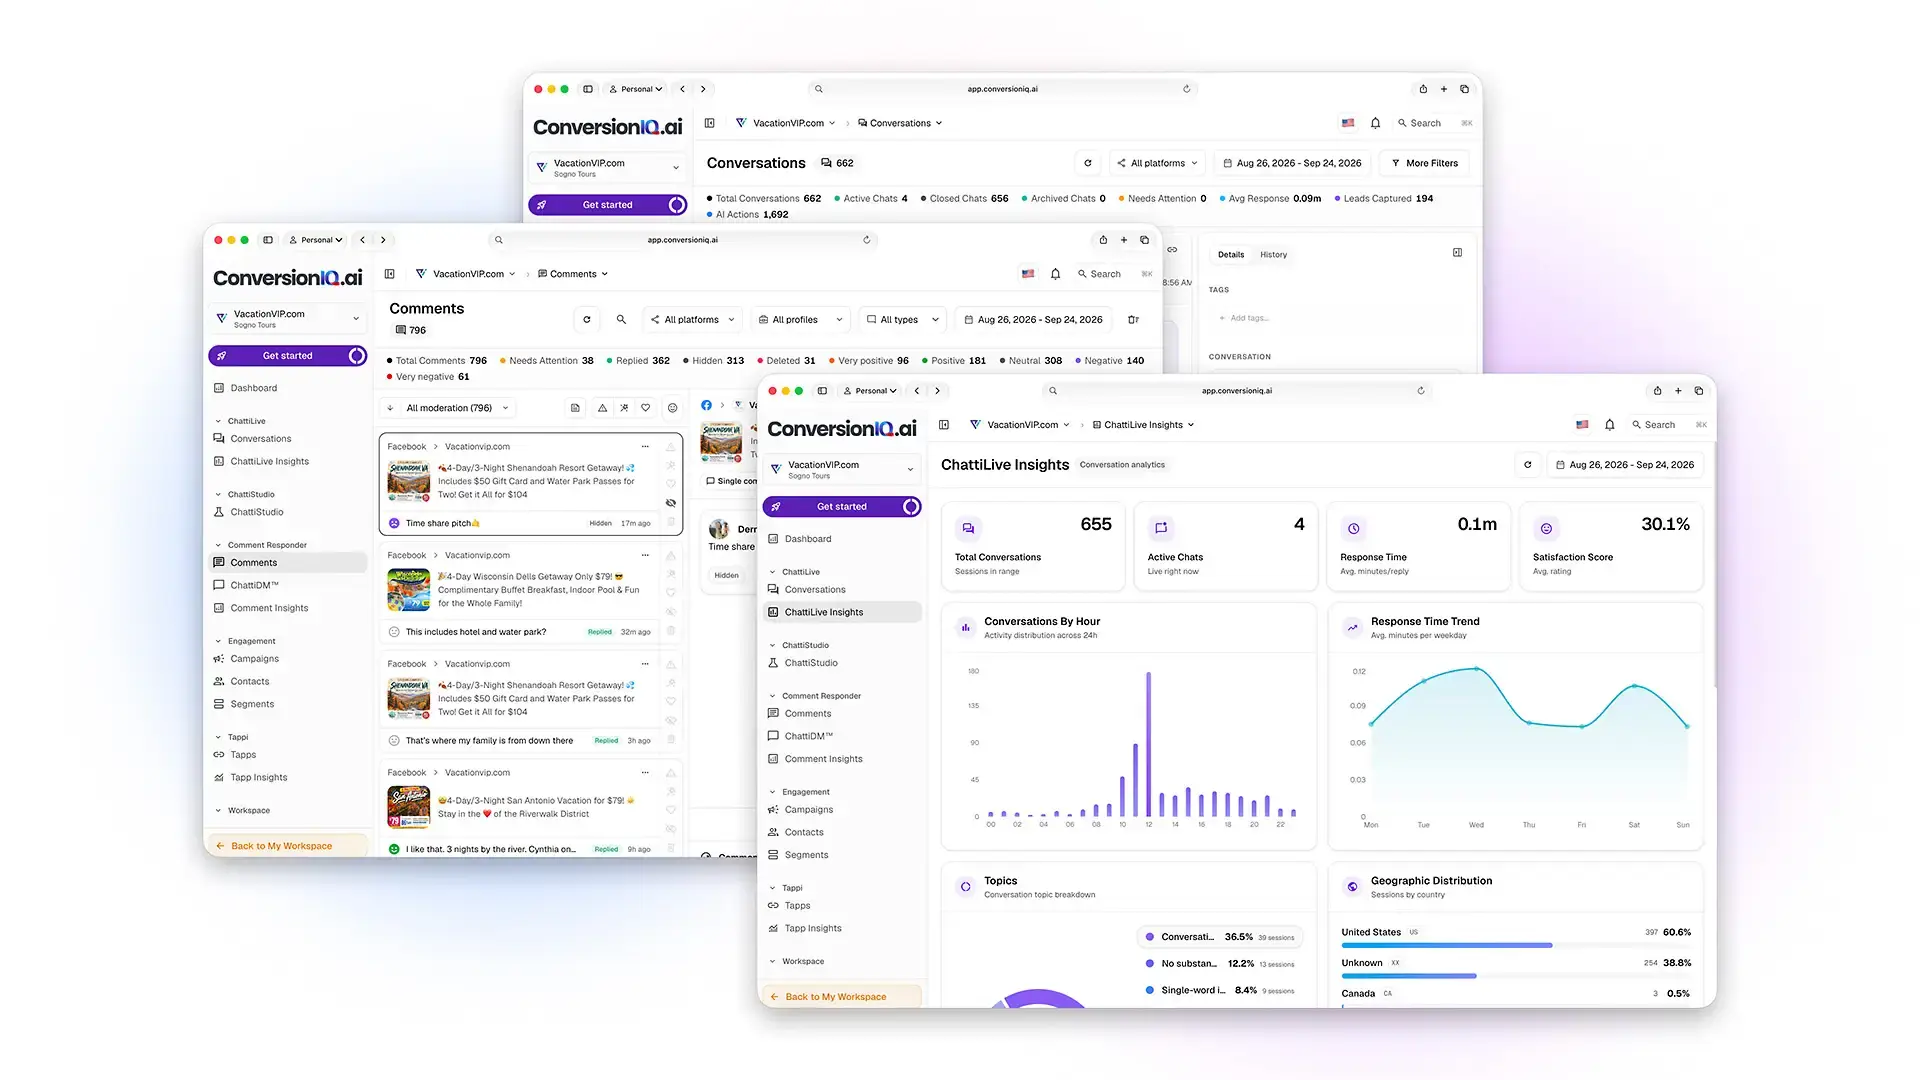
Task: Click the Facebook icon in the Comments detail pane
Action: click(706, 405)
